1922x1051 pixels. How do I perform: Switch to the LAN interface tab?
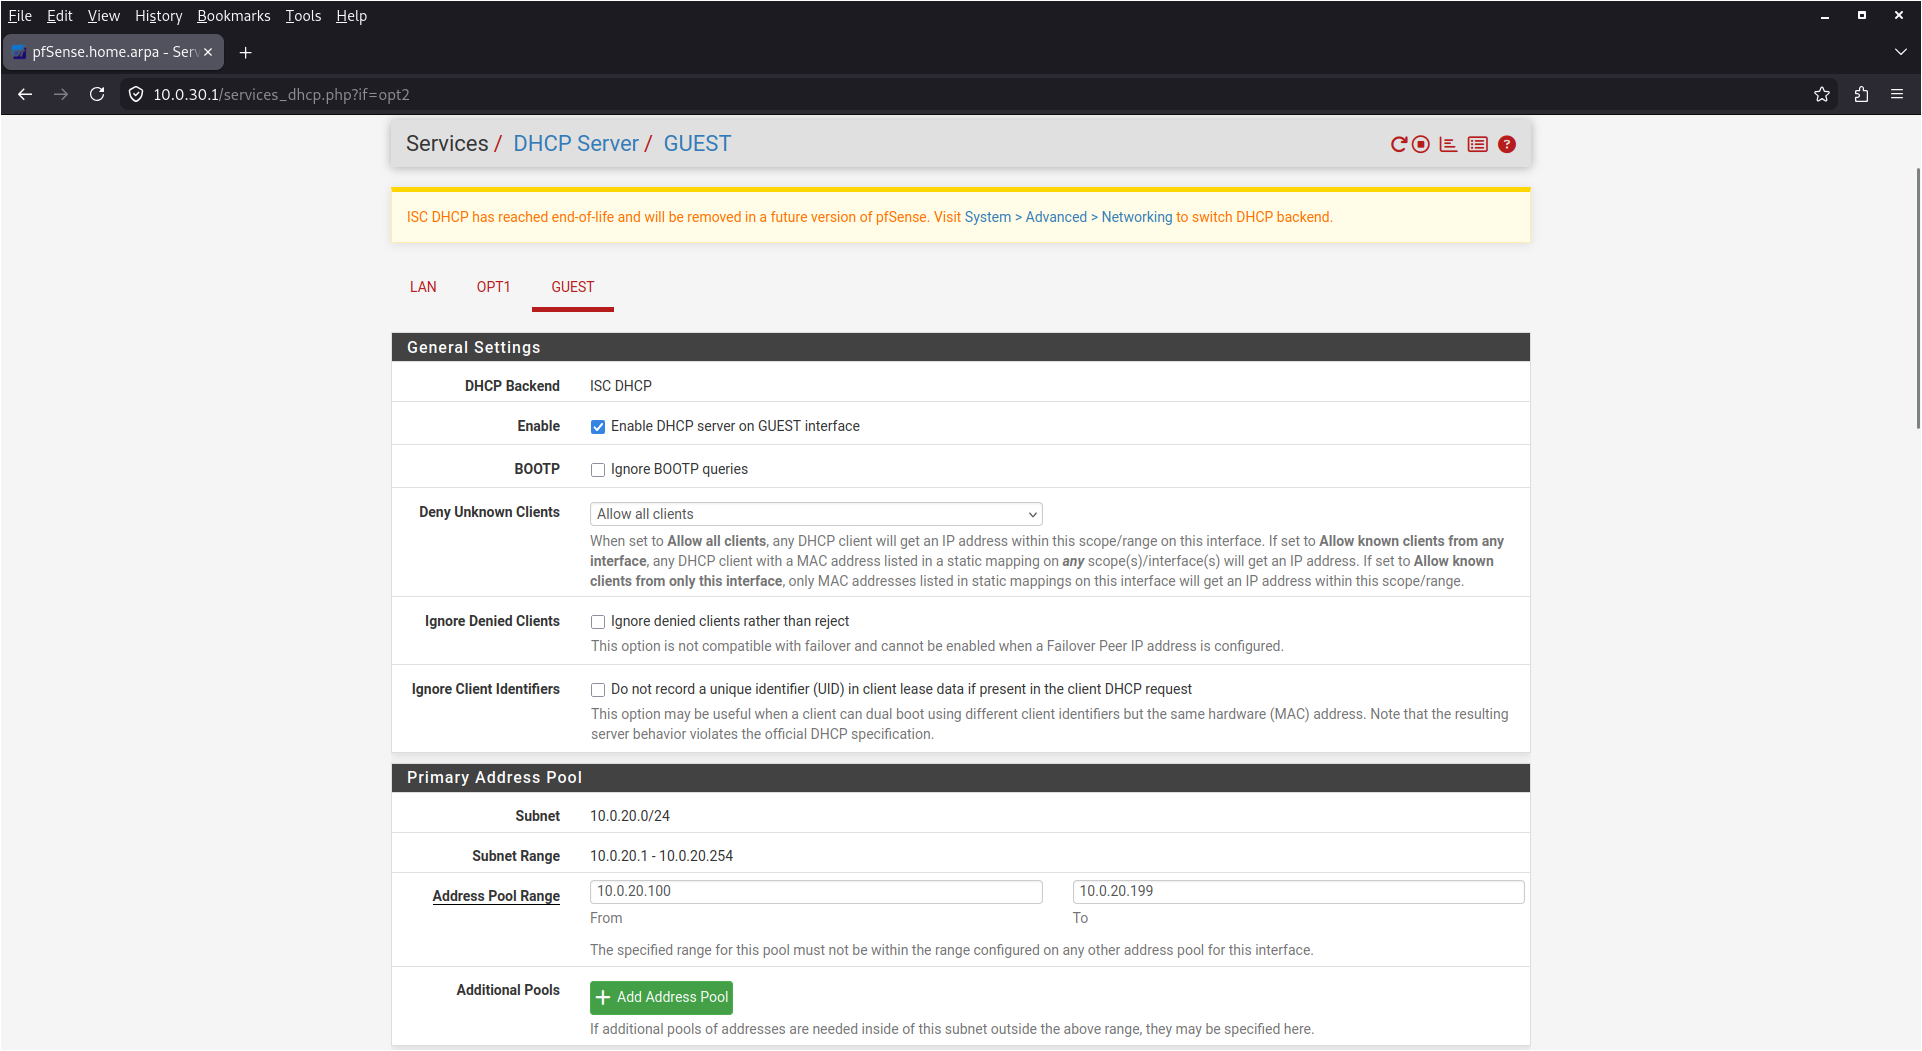(423, 287)
